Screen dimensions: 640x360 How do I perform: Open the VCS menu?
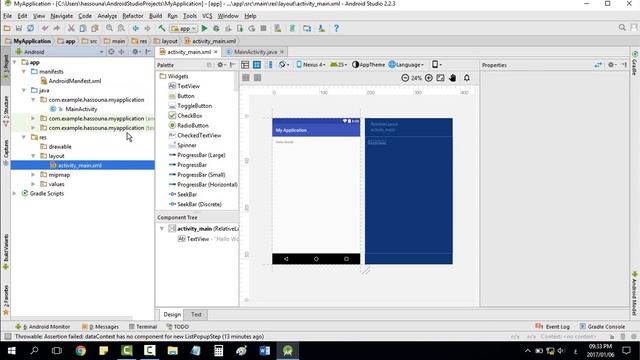pyautogui.click(x=207, y=16)
